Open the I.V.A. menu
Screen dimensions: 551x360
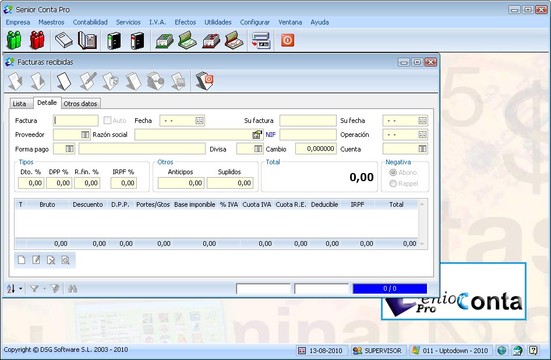pyautogui.click(x=157, y=22)
